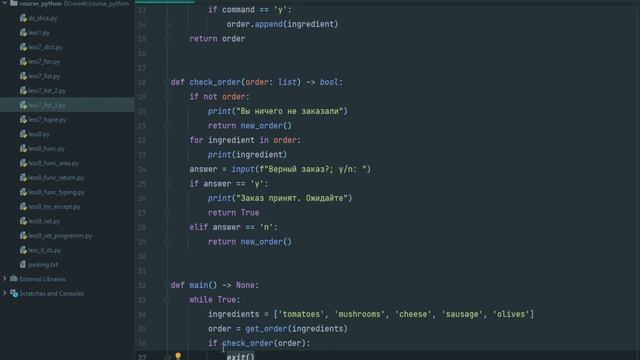Click the 'tomatoes' string in ingredients list
The width and height of the screenshot is (640, 360).
tap(301, 314)
